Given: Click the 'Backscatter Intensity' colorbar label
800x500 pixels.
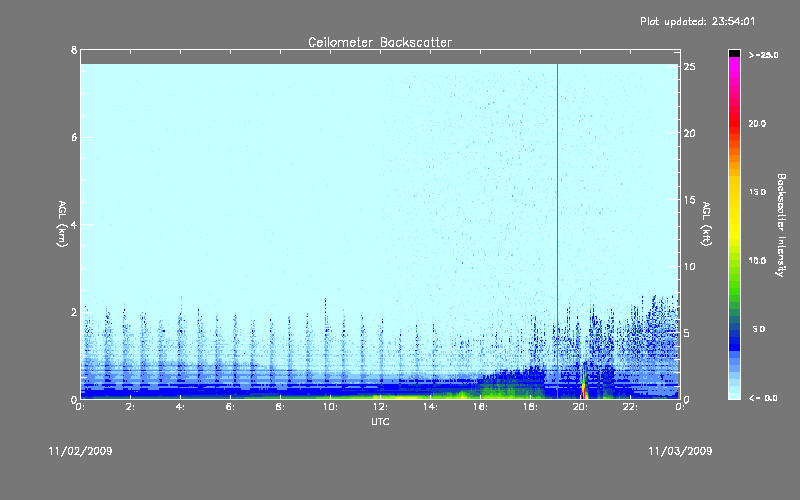Looking at the screenshot, I should coord(781,225).
